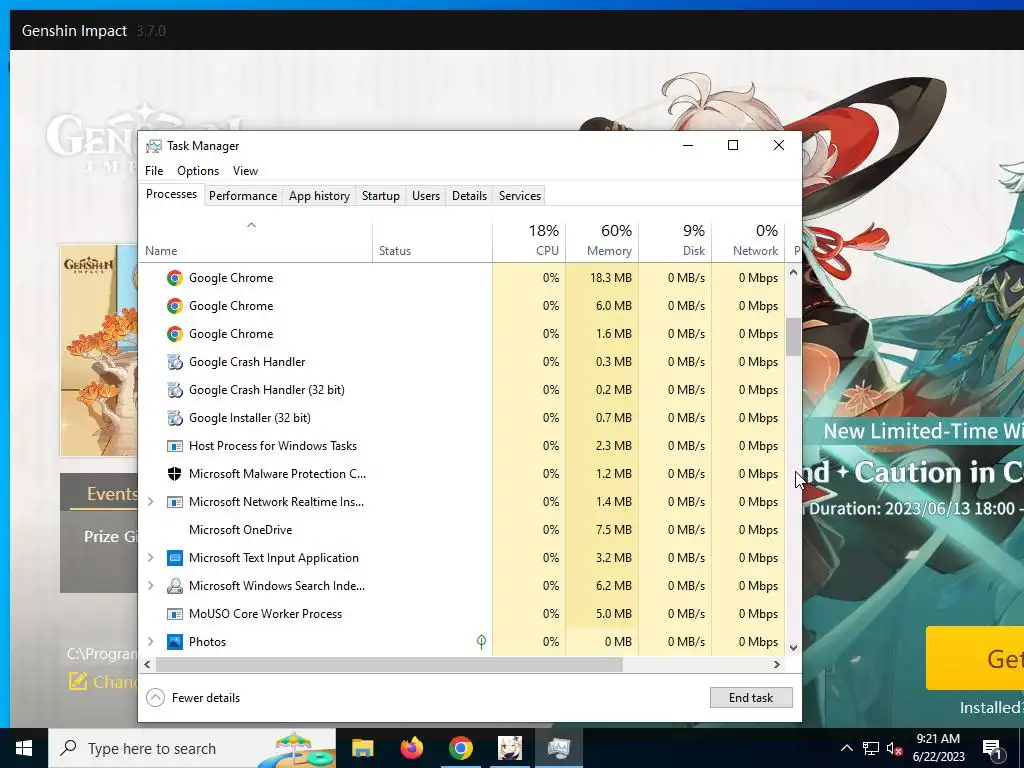
Task: Click the Genshin launcher banner thumbnail
Action: pos(99,350)
